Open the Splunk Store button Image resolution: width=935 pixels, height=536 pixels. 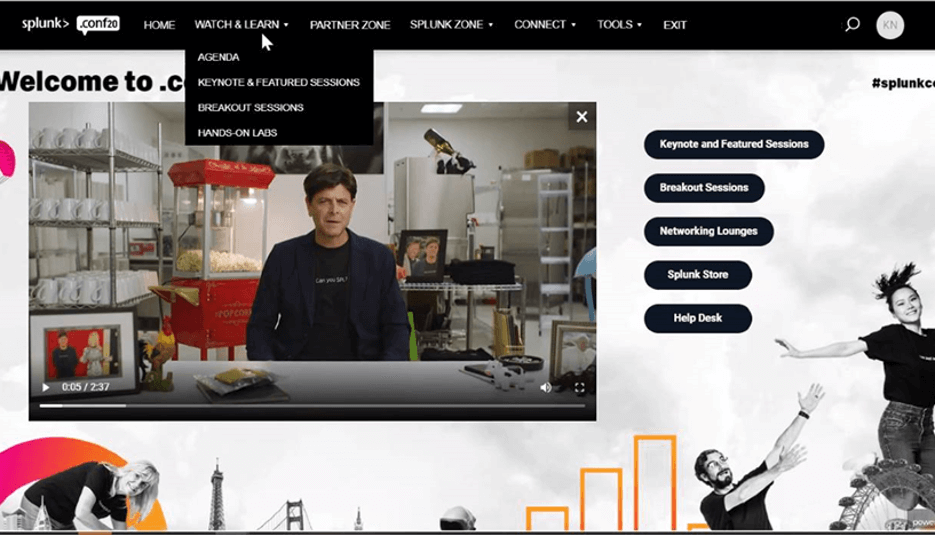[x=698, y=275]
